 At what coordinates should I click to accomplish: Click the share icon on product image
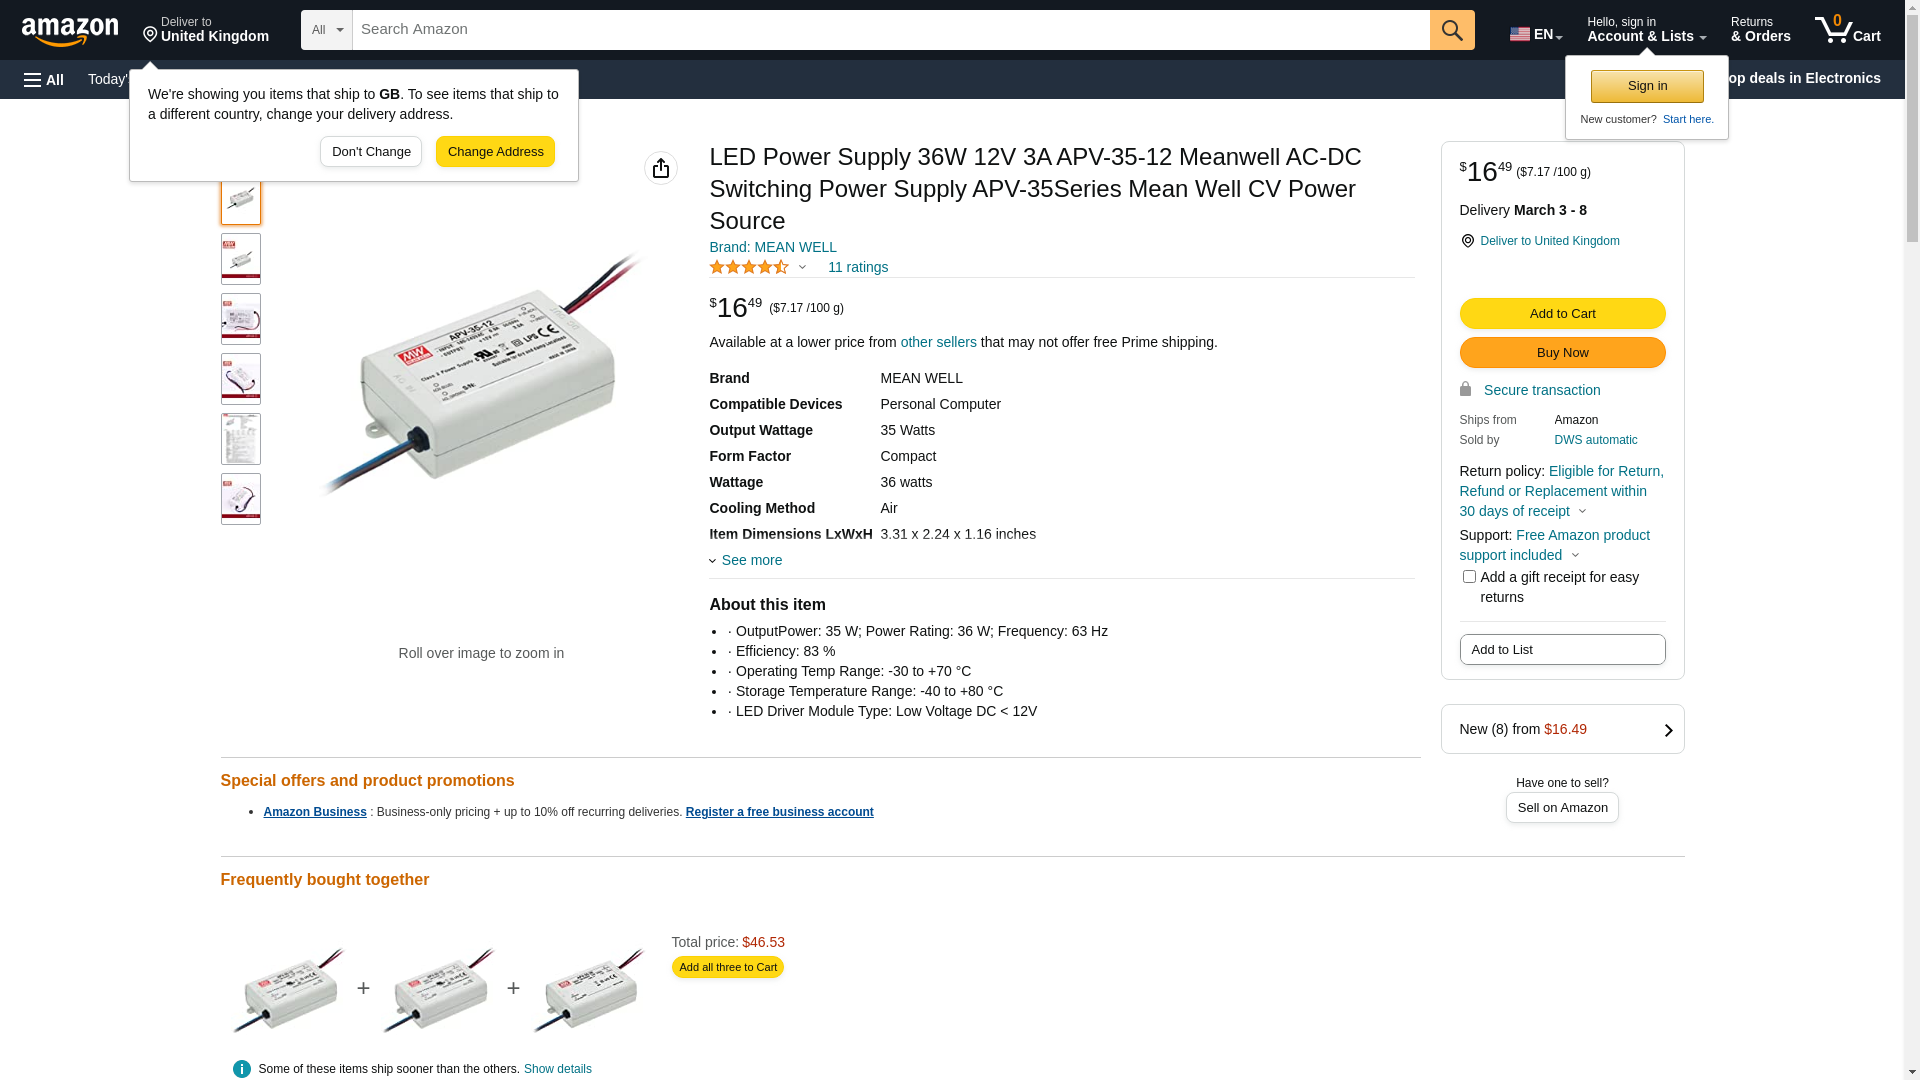(661, 168)
